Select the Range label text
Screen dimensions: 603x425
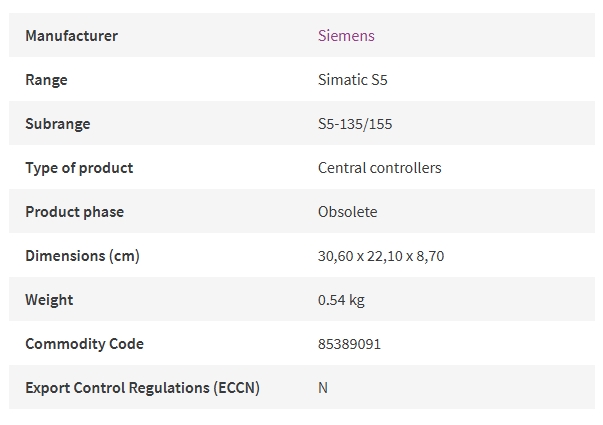[46, 80]
